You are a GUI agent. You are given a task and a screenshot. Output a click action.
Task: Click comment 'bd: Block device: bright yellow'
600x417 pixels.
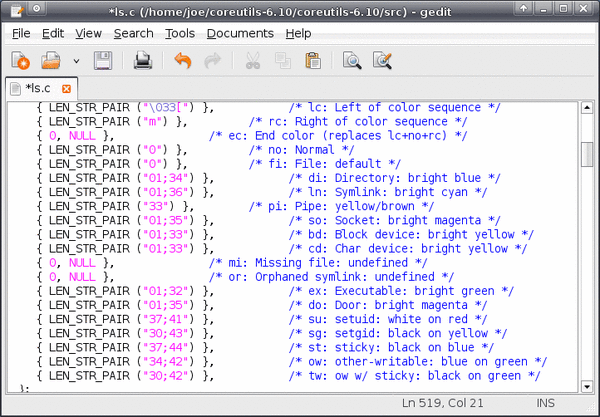[411, 235]
